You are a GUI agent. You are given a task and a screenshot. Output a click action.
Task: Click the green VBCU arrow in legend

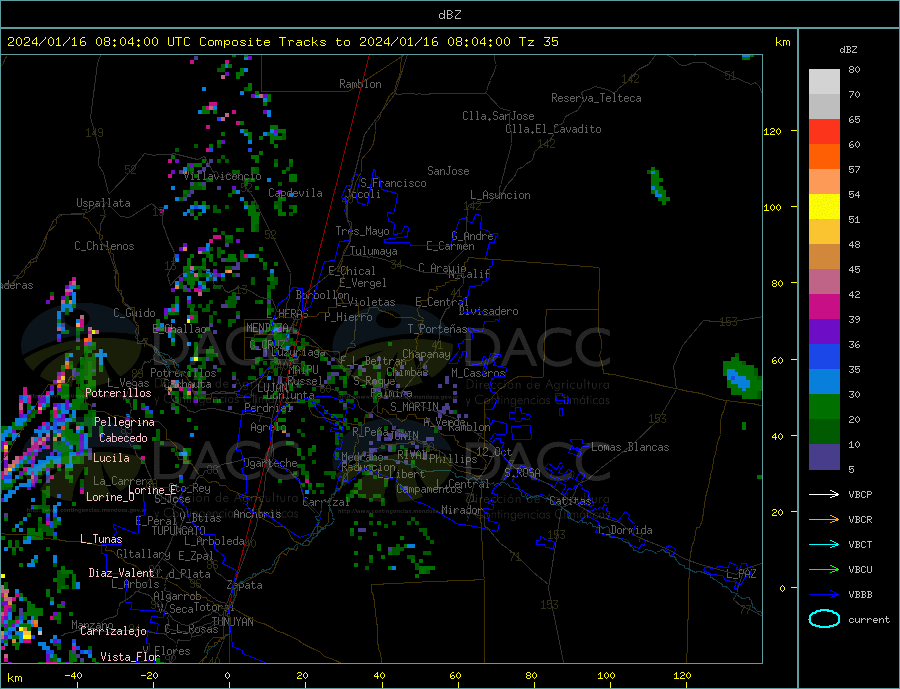point(824,570)
